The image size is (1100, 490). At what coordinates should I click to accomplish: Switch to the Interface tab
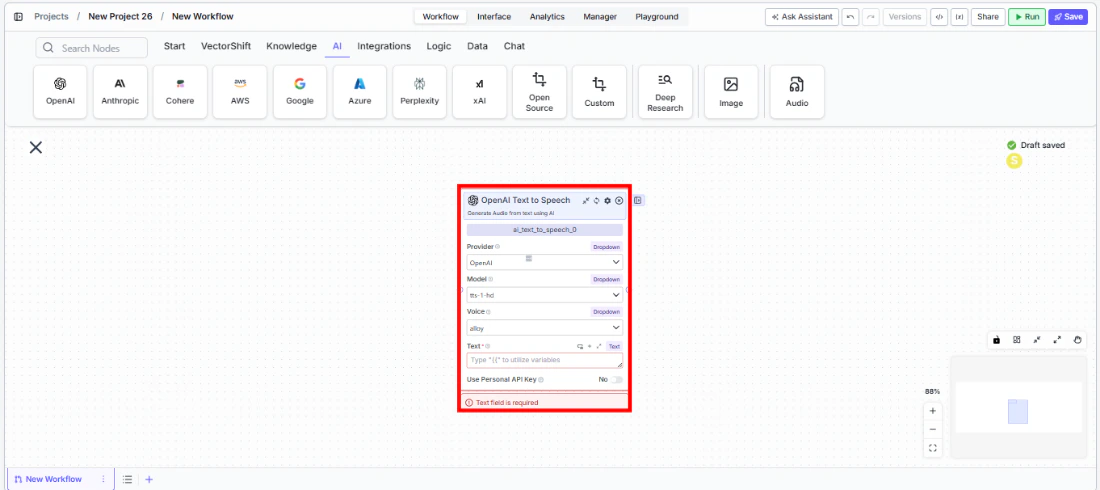pos(494,17)
